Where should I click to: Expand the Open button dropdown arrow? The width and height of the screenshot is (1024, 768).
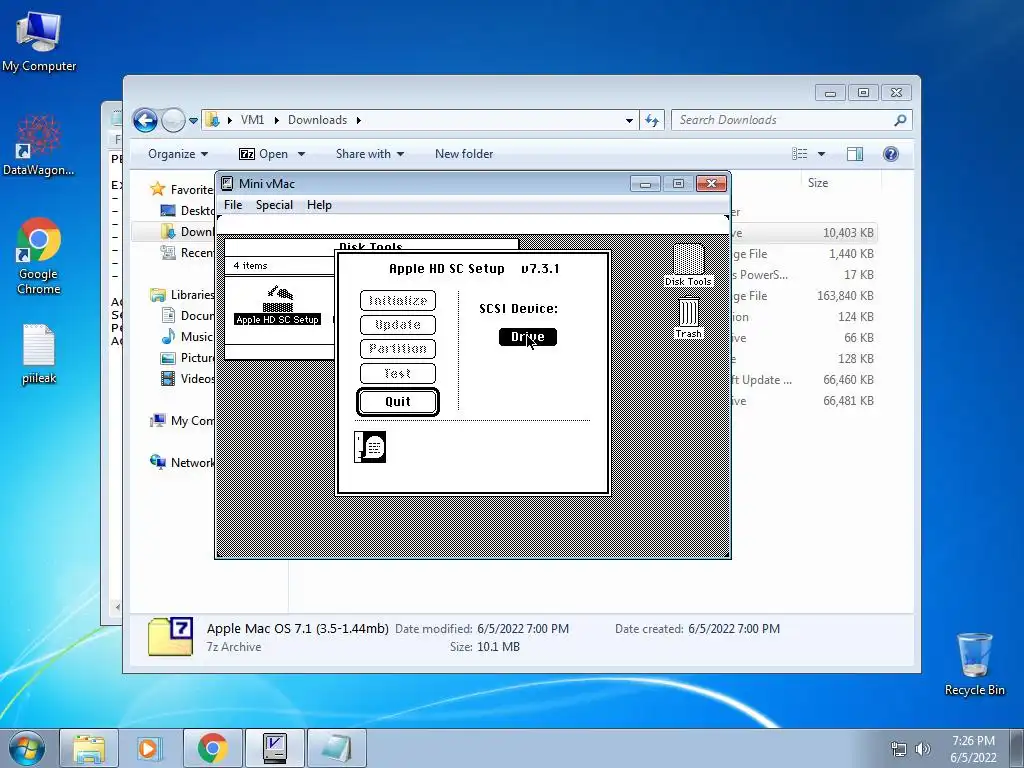301,154
